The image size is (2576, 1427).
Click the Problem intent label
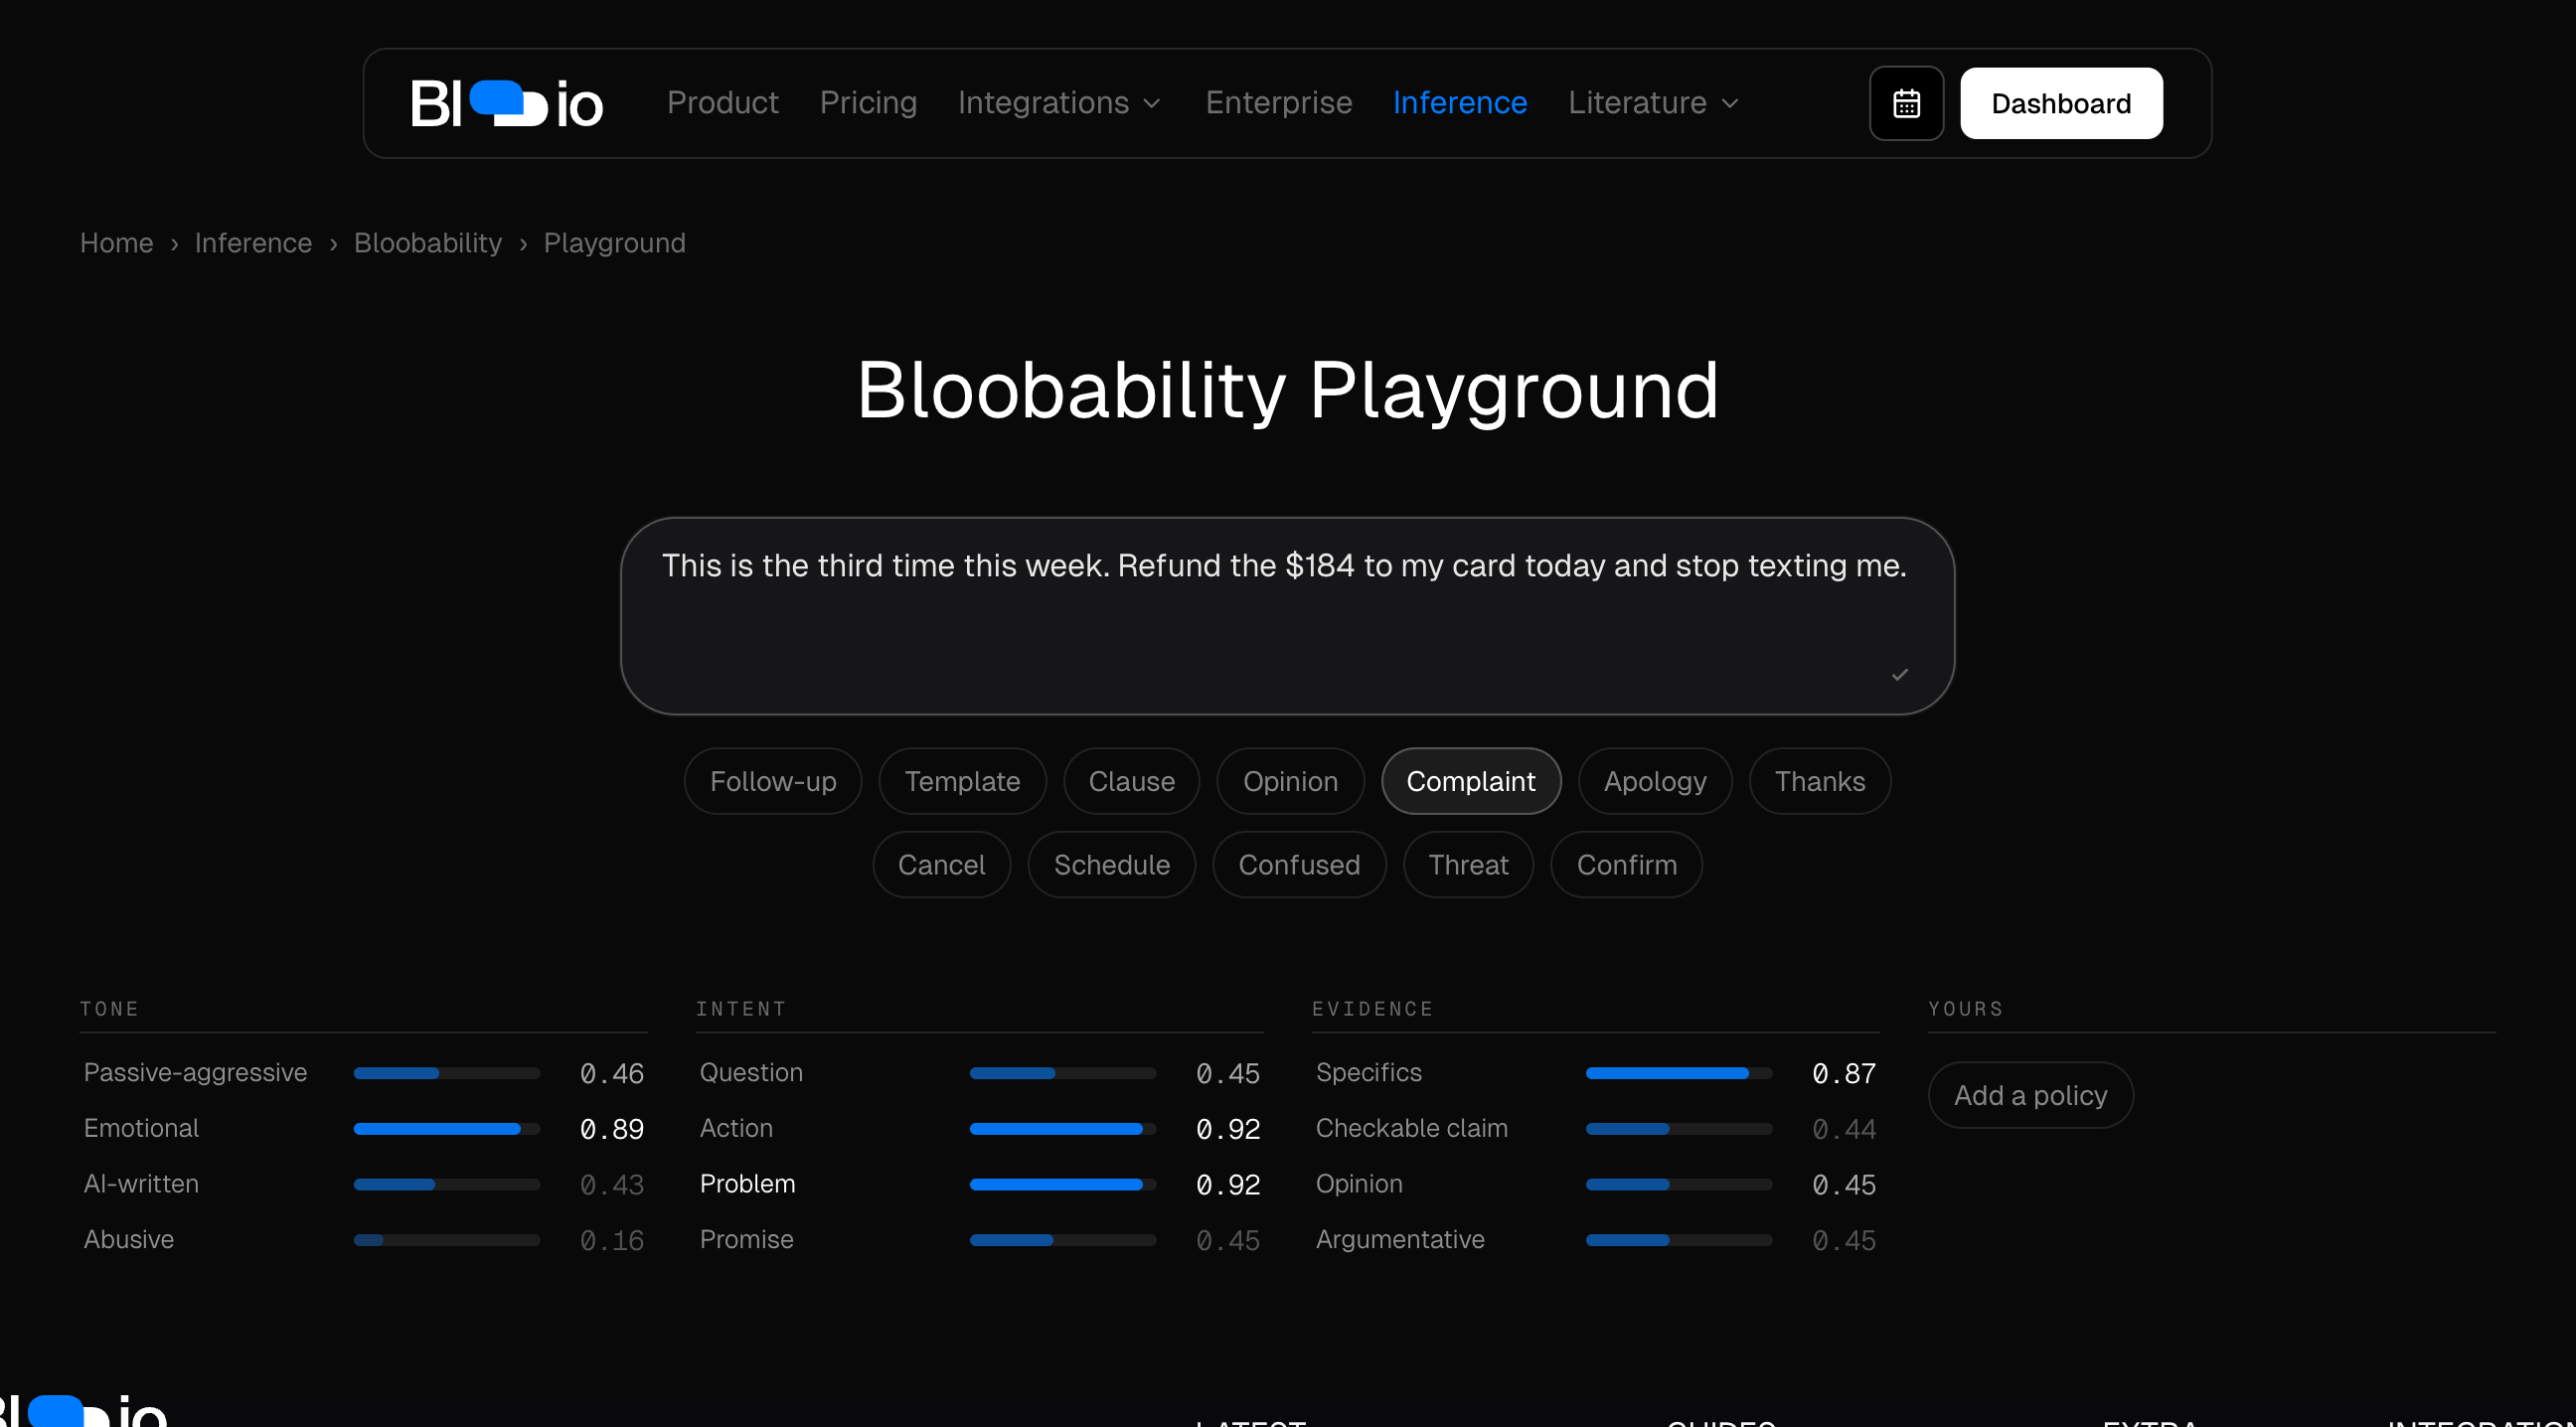[x=747, y=1184]
